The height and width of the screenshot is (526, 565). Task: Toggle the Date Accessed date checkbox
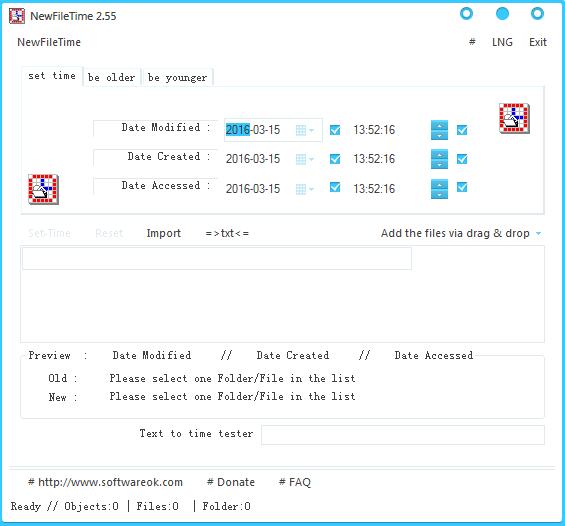pos(335,187)
